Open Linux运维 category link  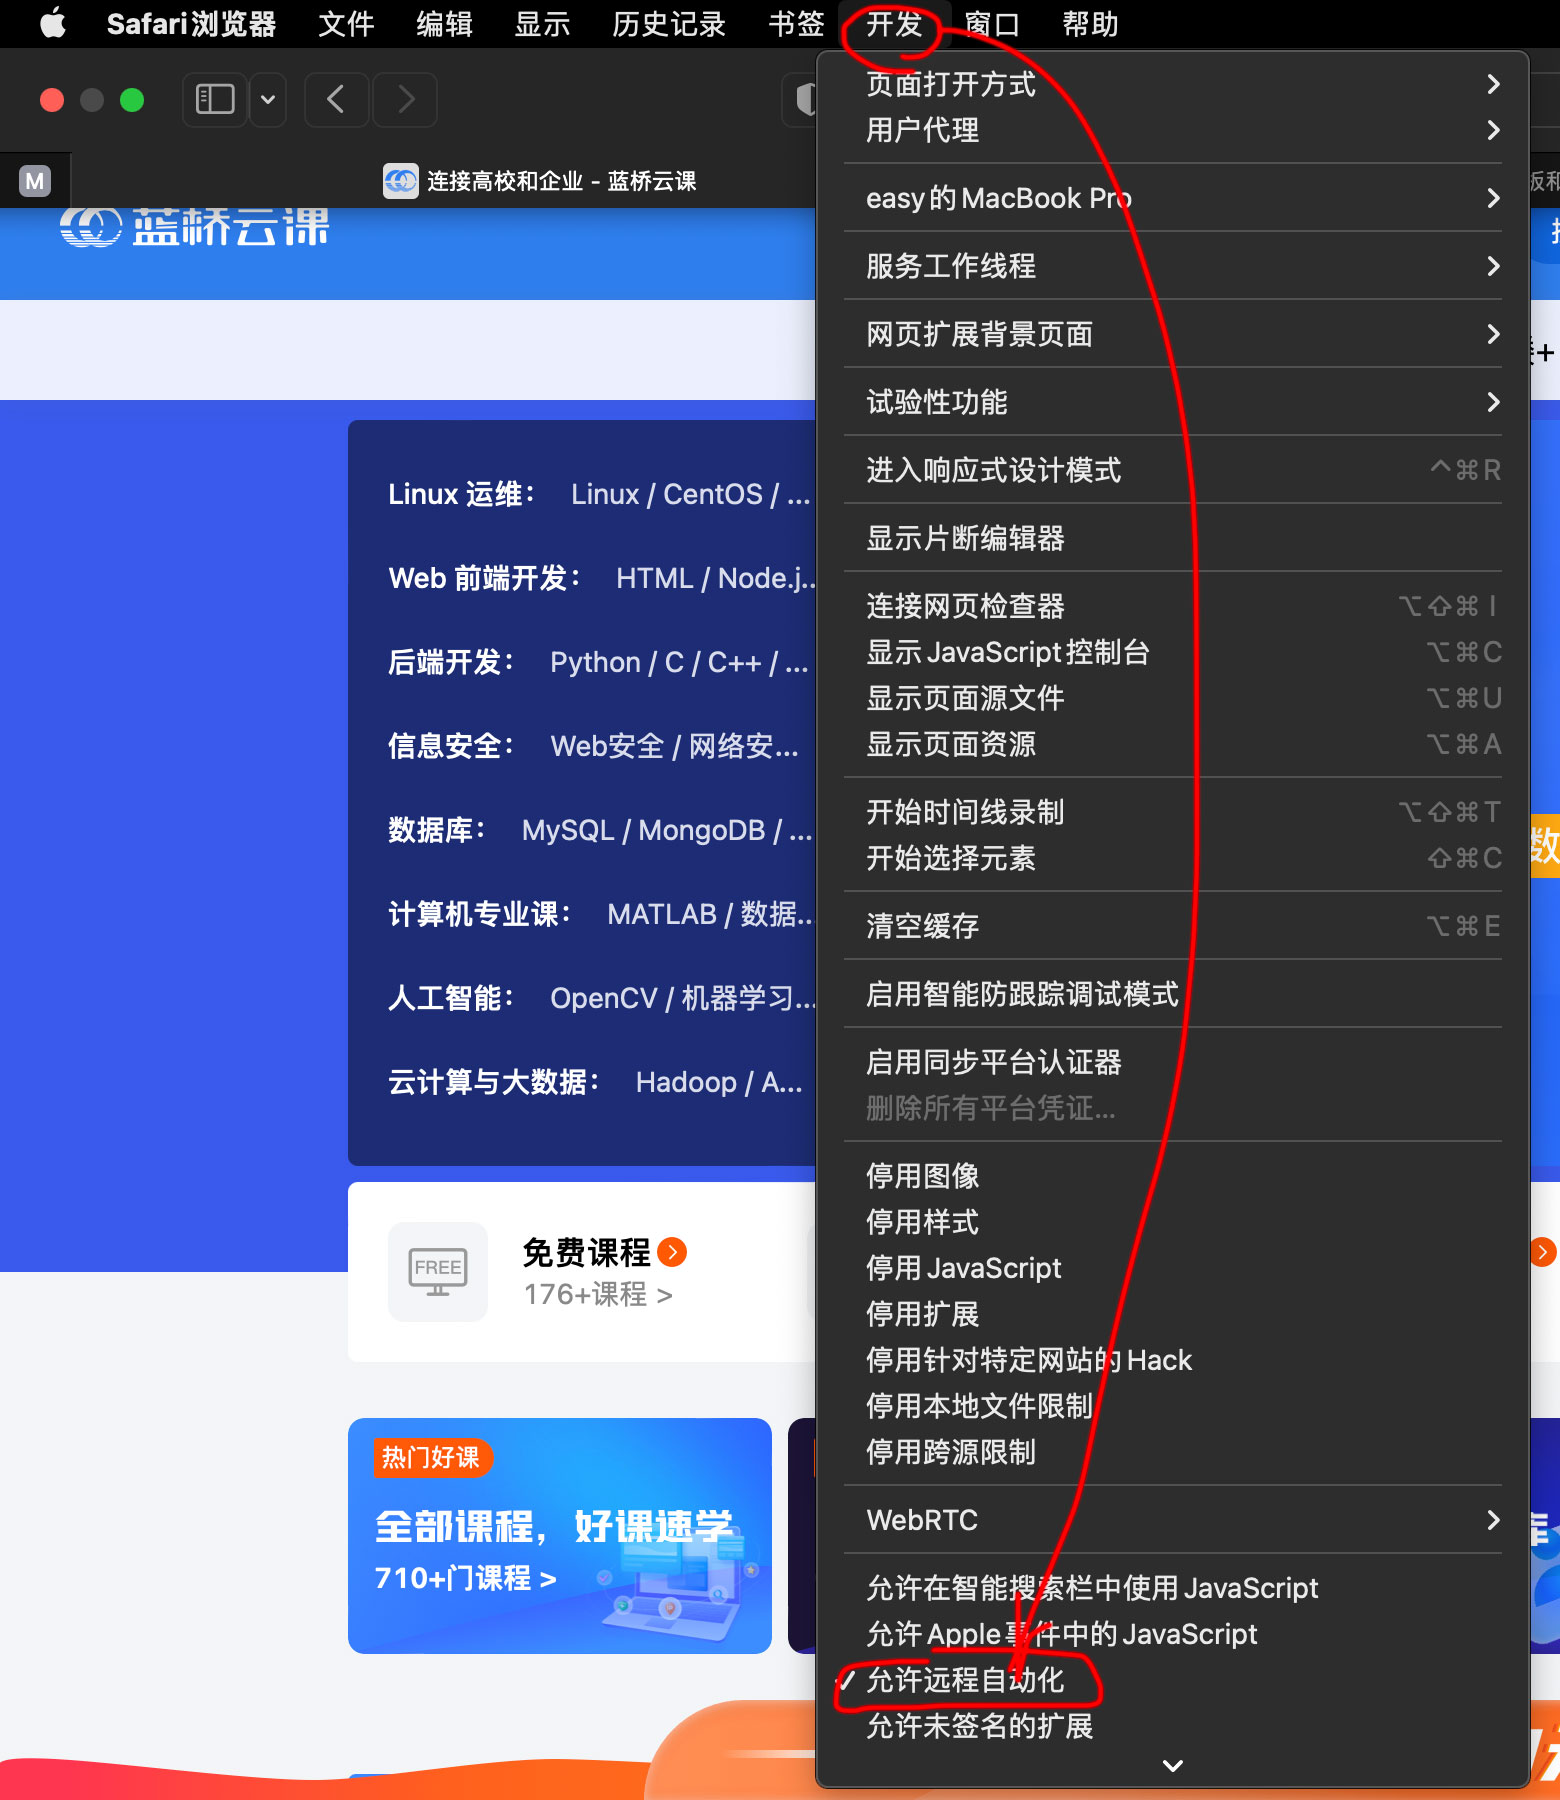(462, 494)
